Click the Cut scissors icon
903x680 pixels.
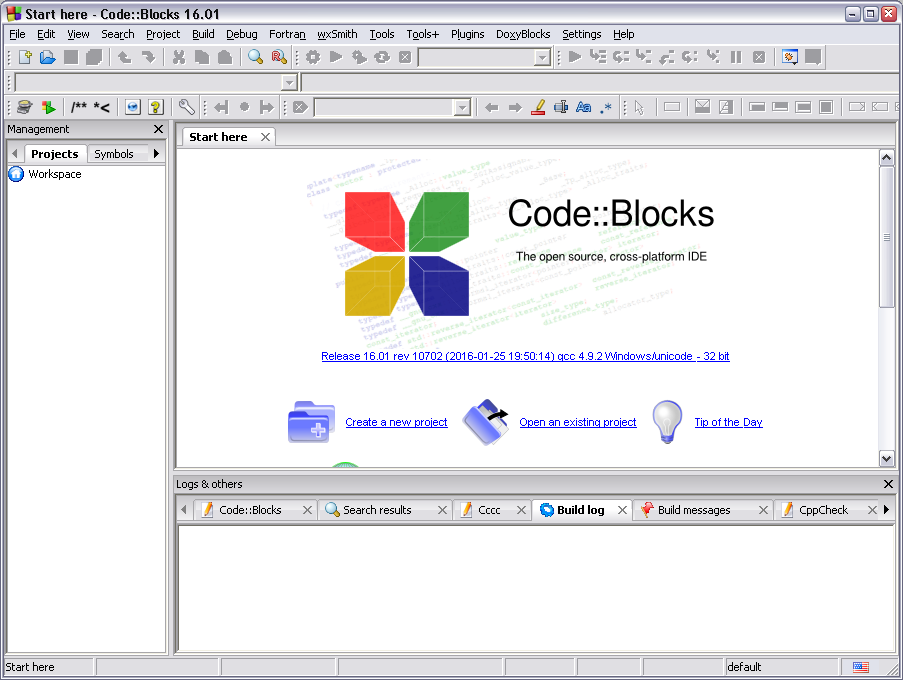[x=179, y=57]
